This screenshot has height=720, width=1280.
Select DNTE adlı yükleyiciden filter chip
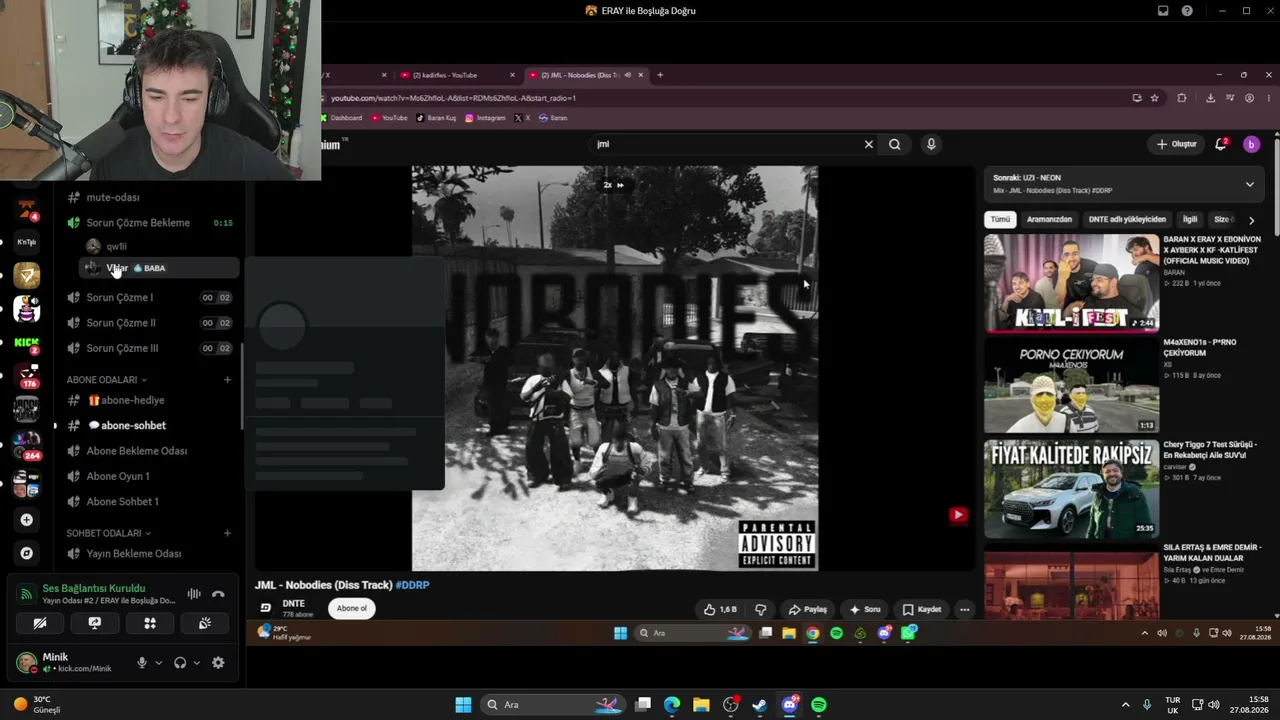[x=1127, y=219]
